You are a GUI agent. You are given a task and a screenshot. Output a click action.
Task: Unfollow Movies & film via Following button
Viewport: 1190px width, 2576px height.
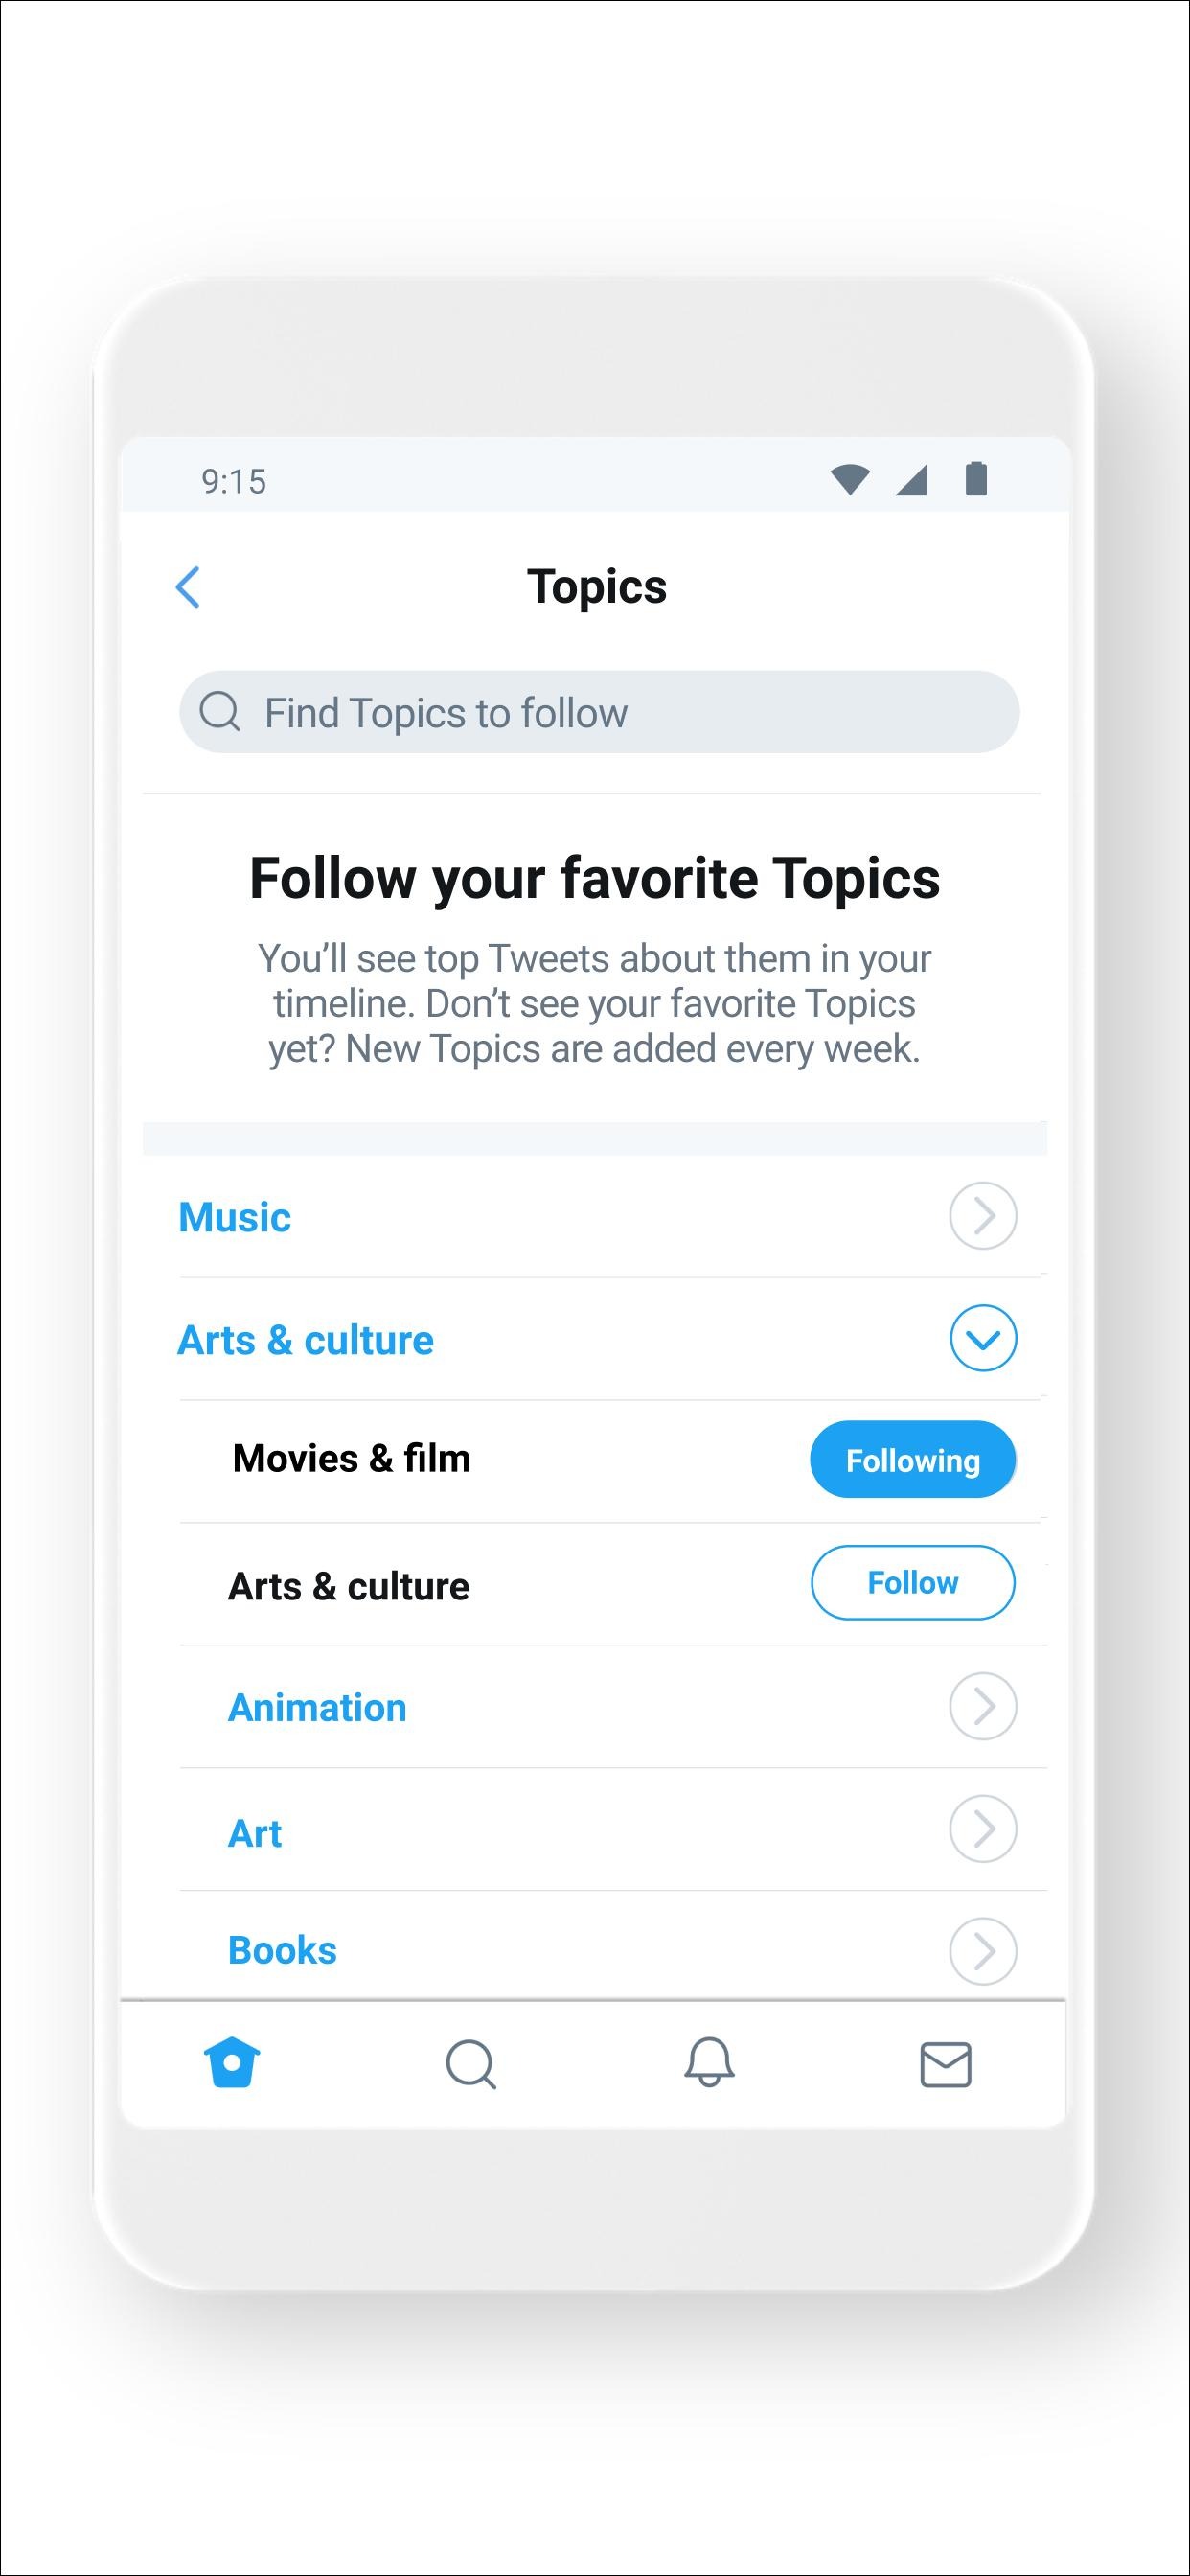coord(912,1460)
